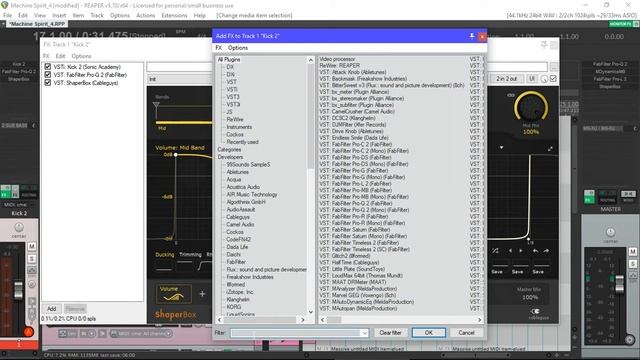Screen dimensions: 640x360
Task: Select the Categories tree node
Action: [x=229, y=150]
